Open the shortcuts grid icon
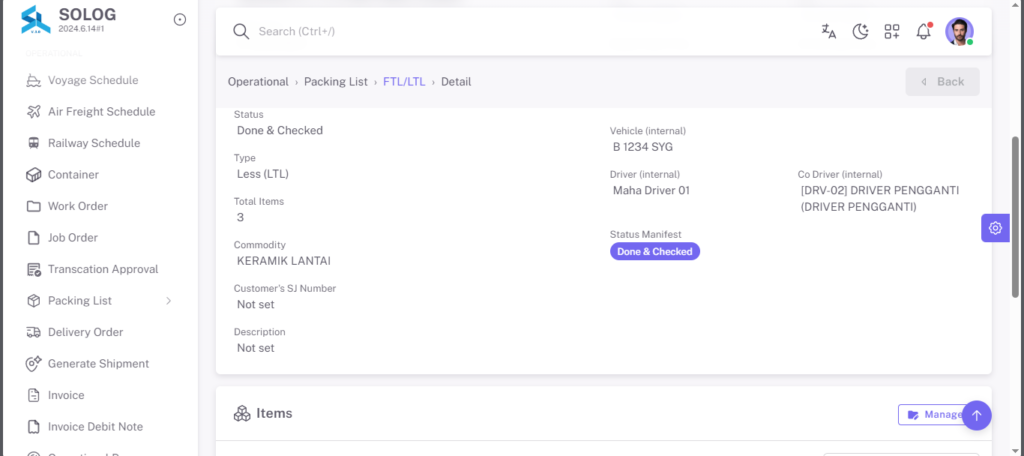 coord(892,31)
